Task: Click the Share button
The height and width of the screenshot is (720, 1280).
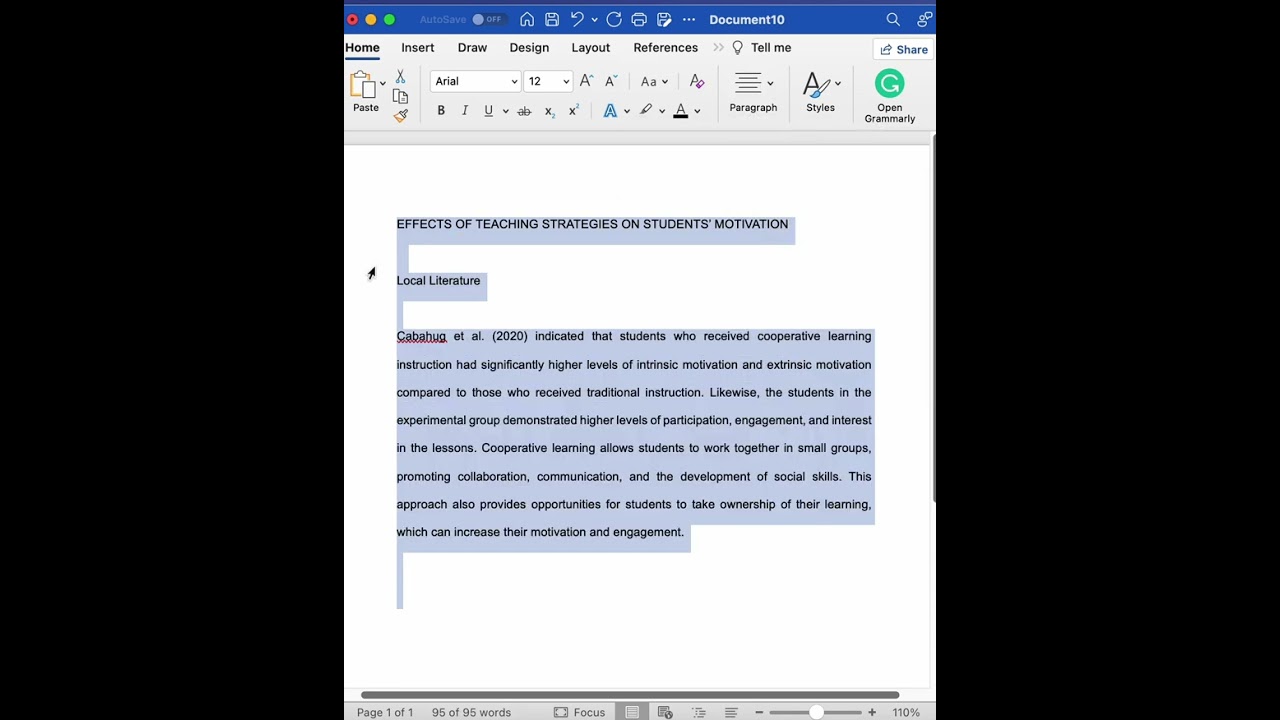Action: (904, 49)
